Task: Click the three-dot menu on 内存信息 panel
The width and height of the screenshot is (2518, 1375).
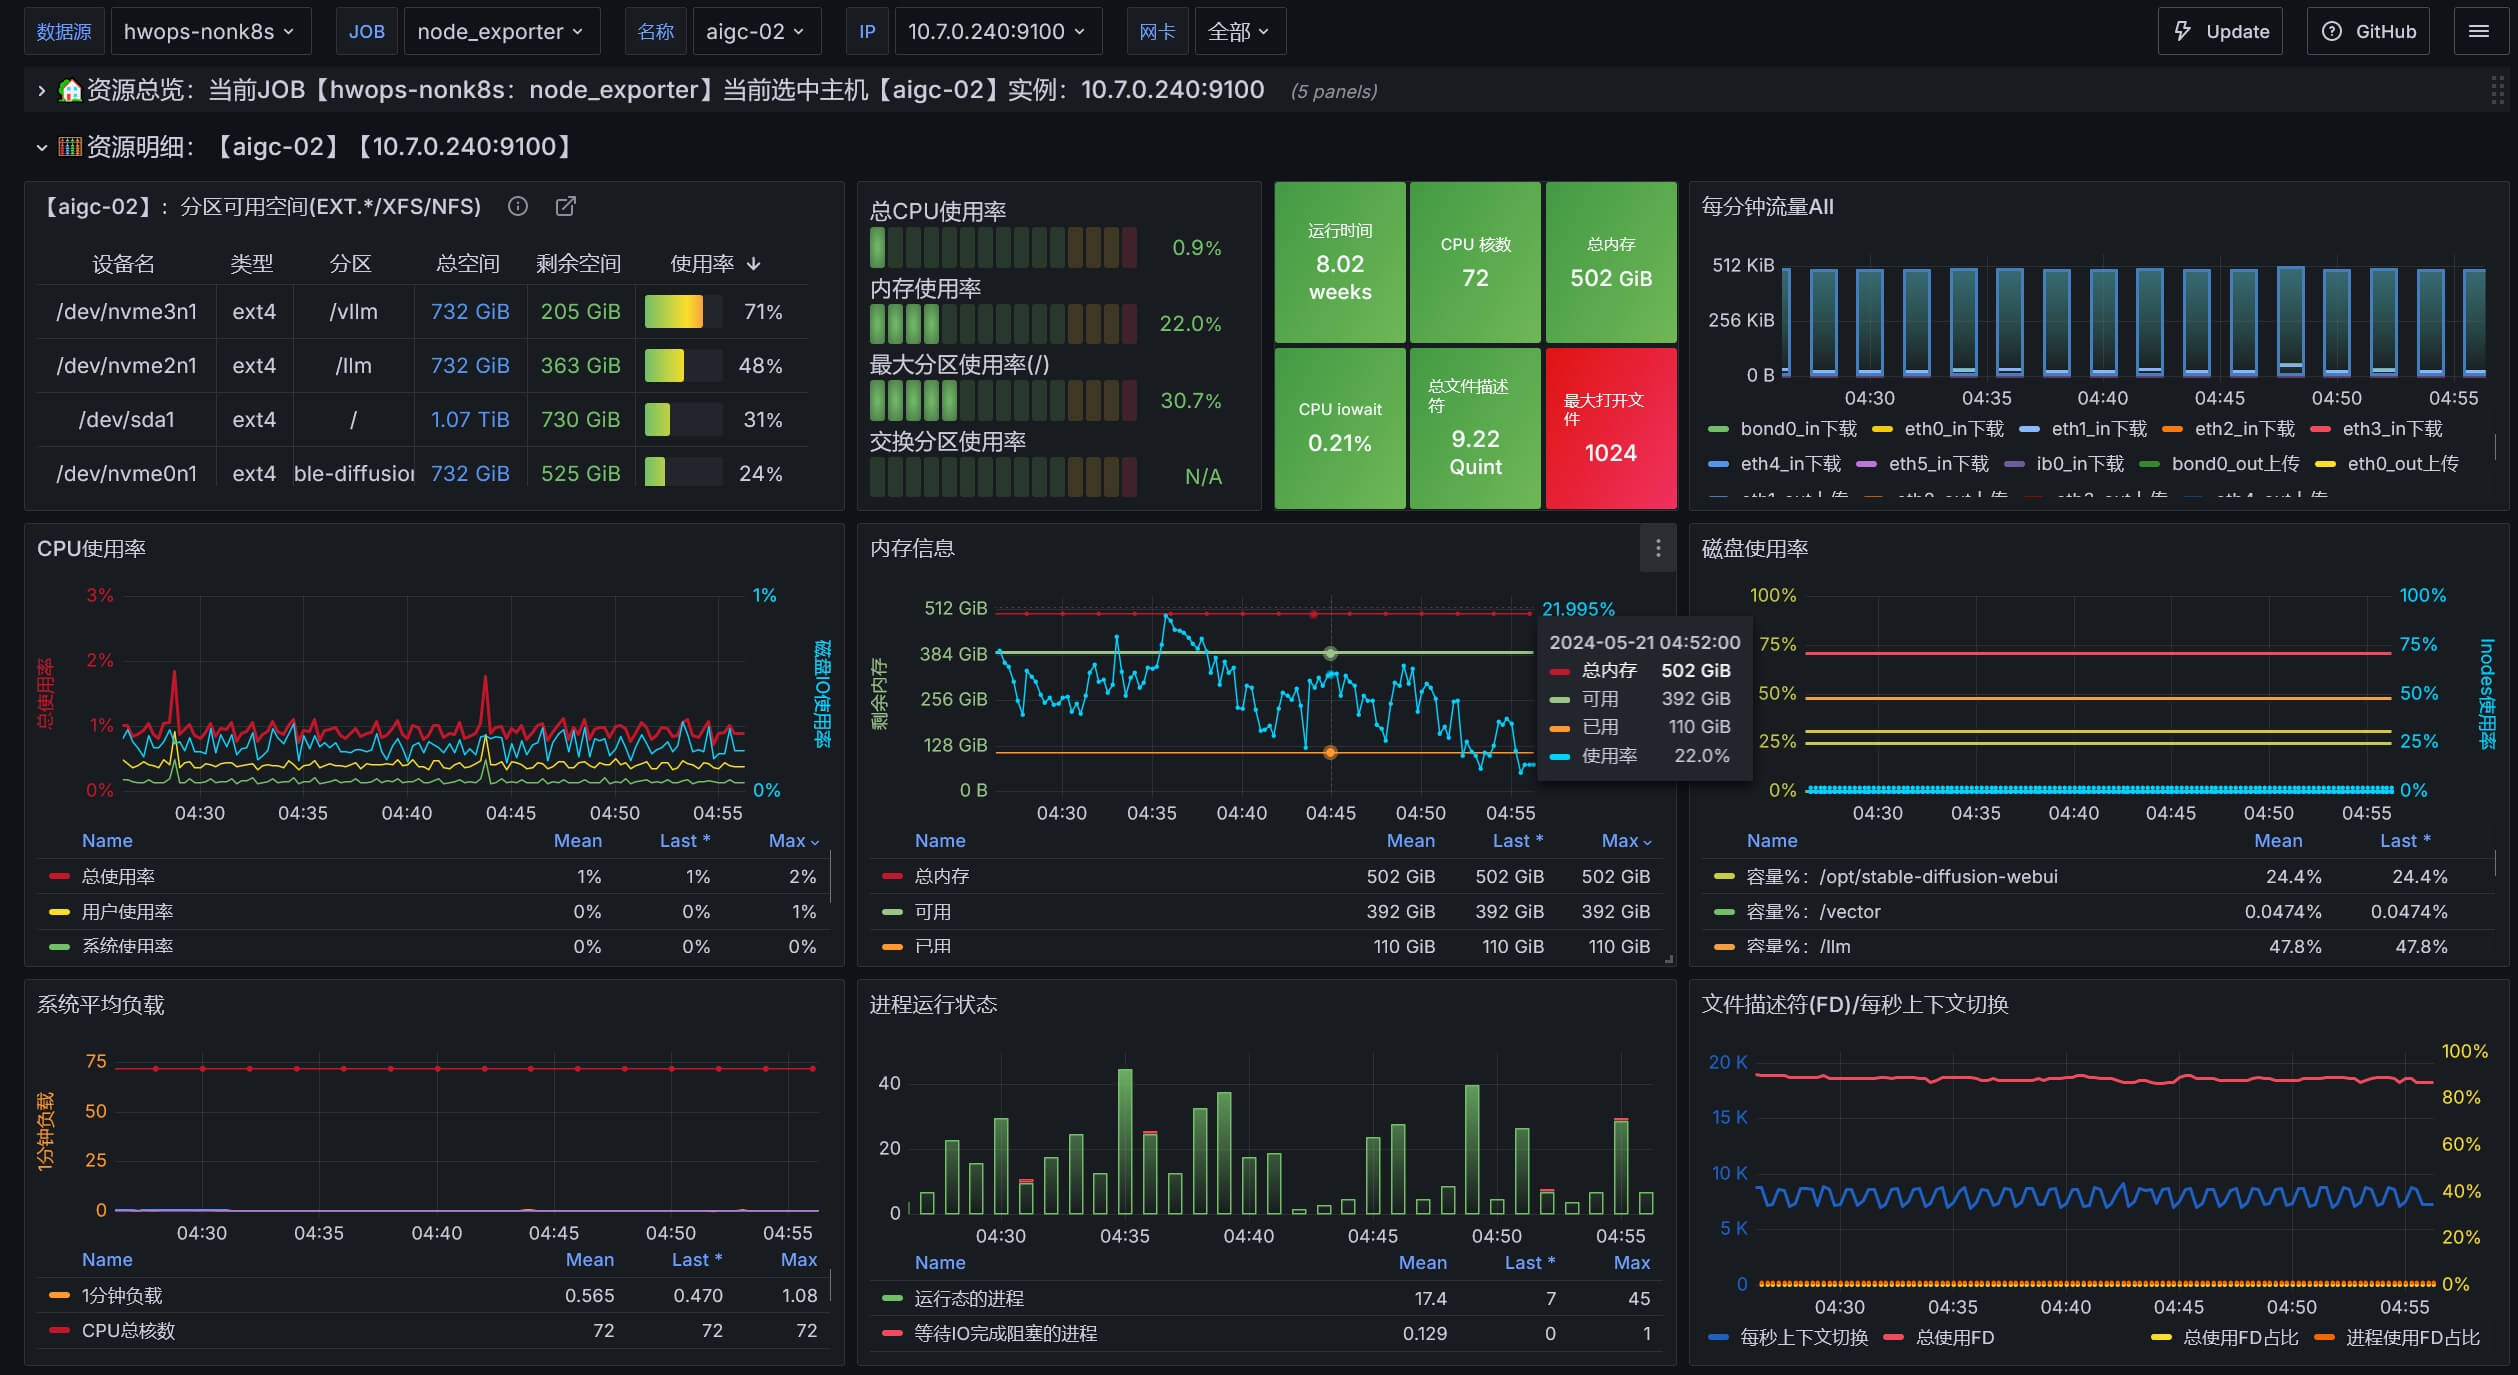Action: [x=1657, y=548]
